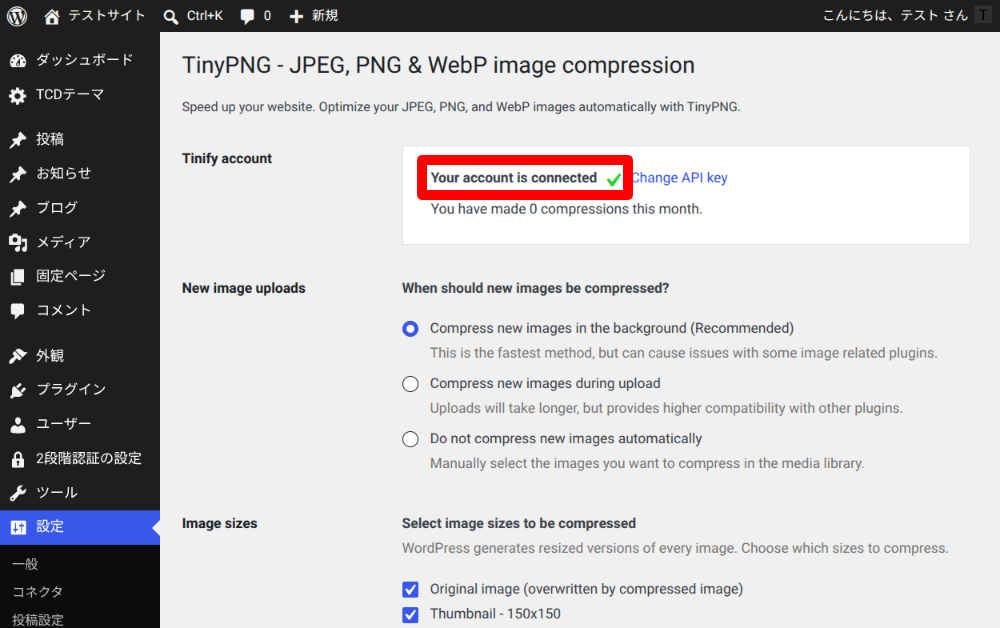The width and height of the screenshot is (1000, 628).
Task: Toggle Original image checkbox
Action: 410,589
